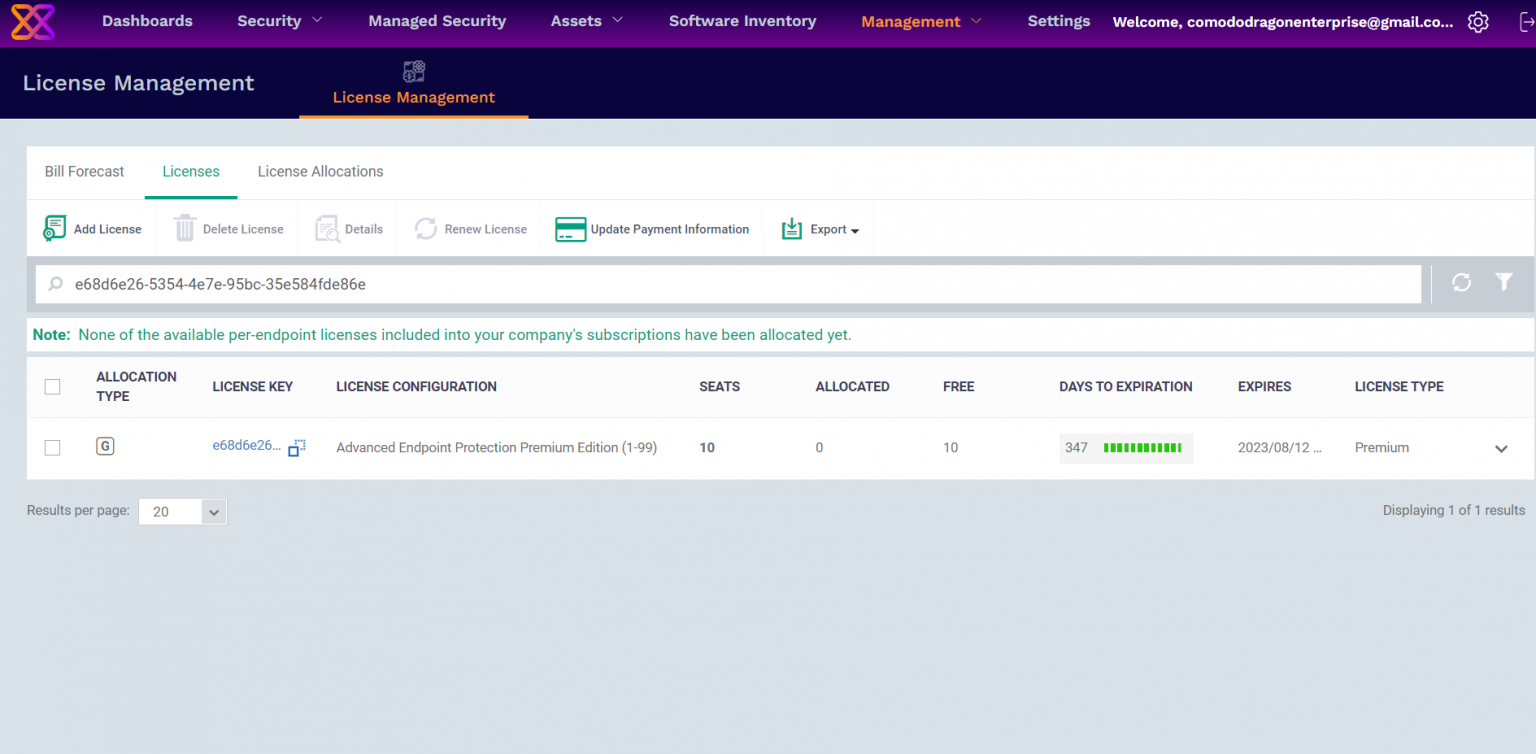Click the Renew License refresh icon
This screenshot has height=754, width=1536.
click(426, 229)
